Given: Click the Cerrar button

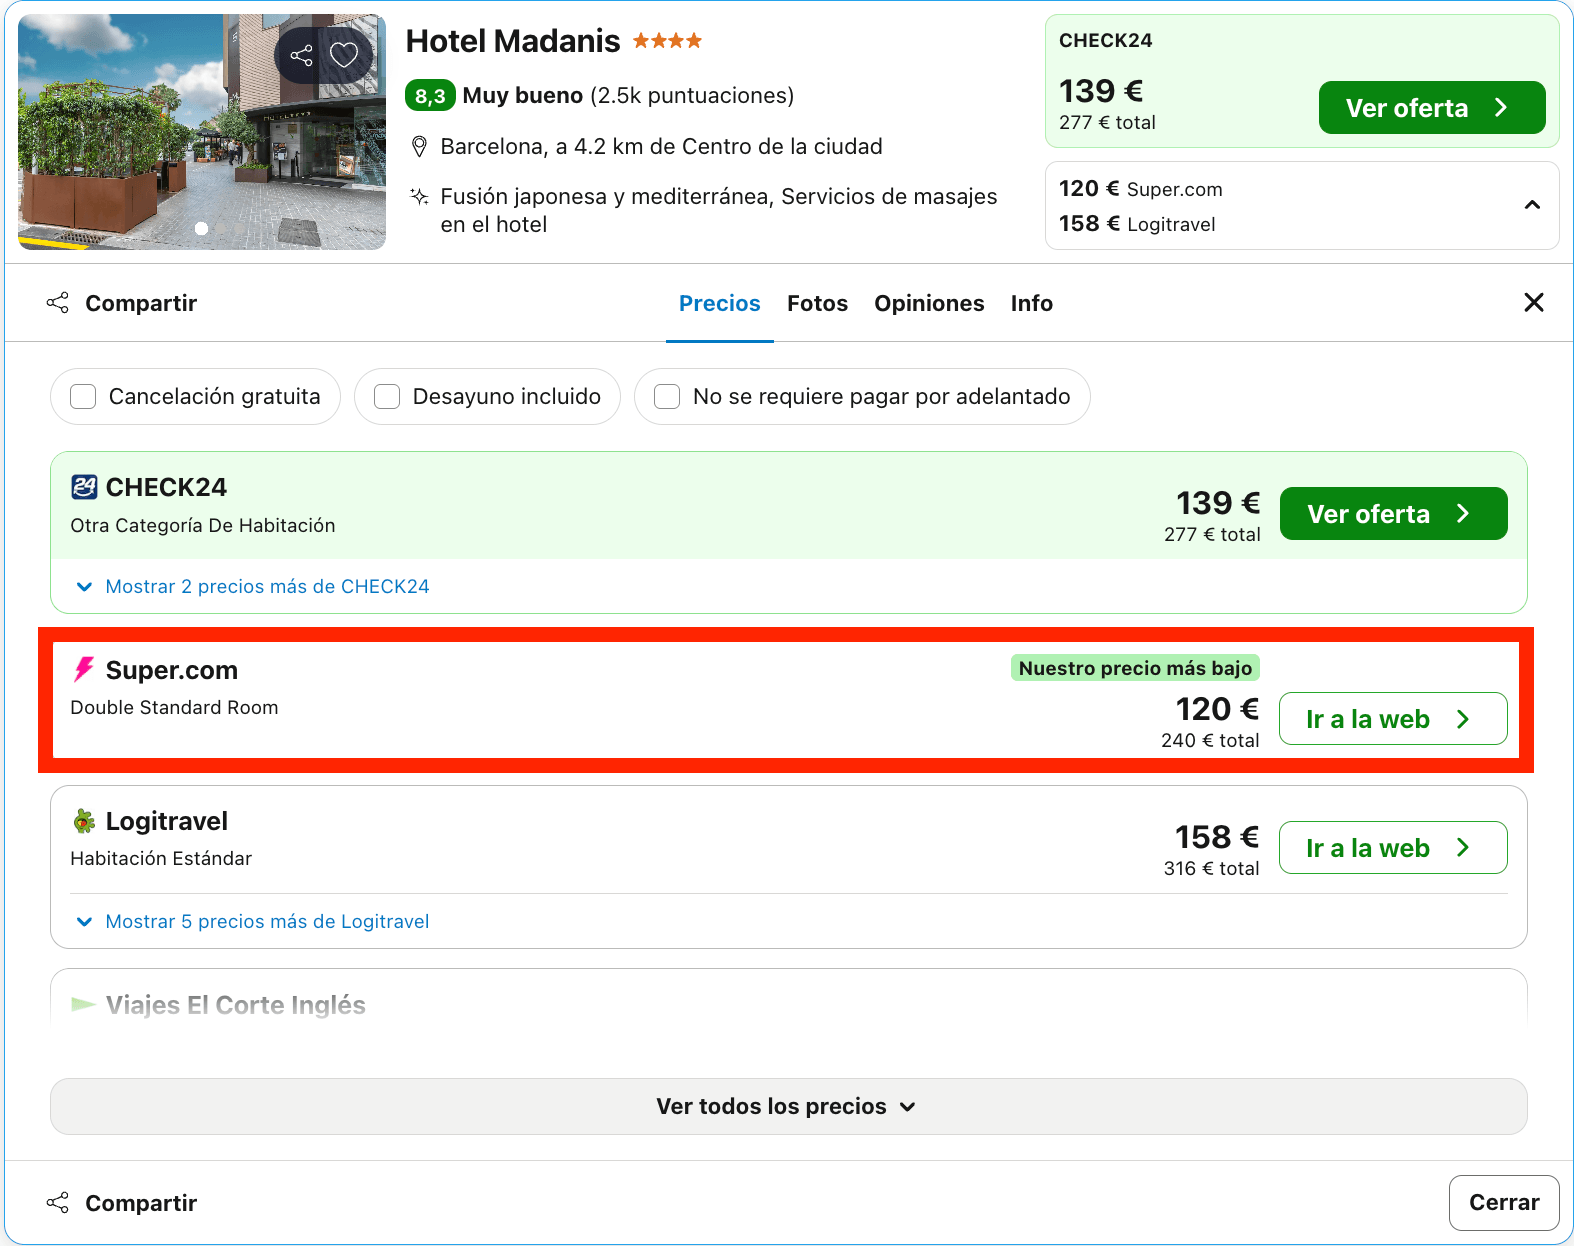Looking at the screenshot, I should [1504, 1203].
